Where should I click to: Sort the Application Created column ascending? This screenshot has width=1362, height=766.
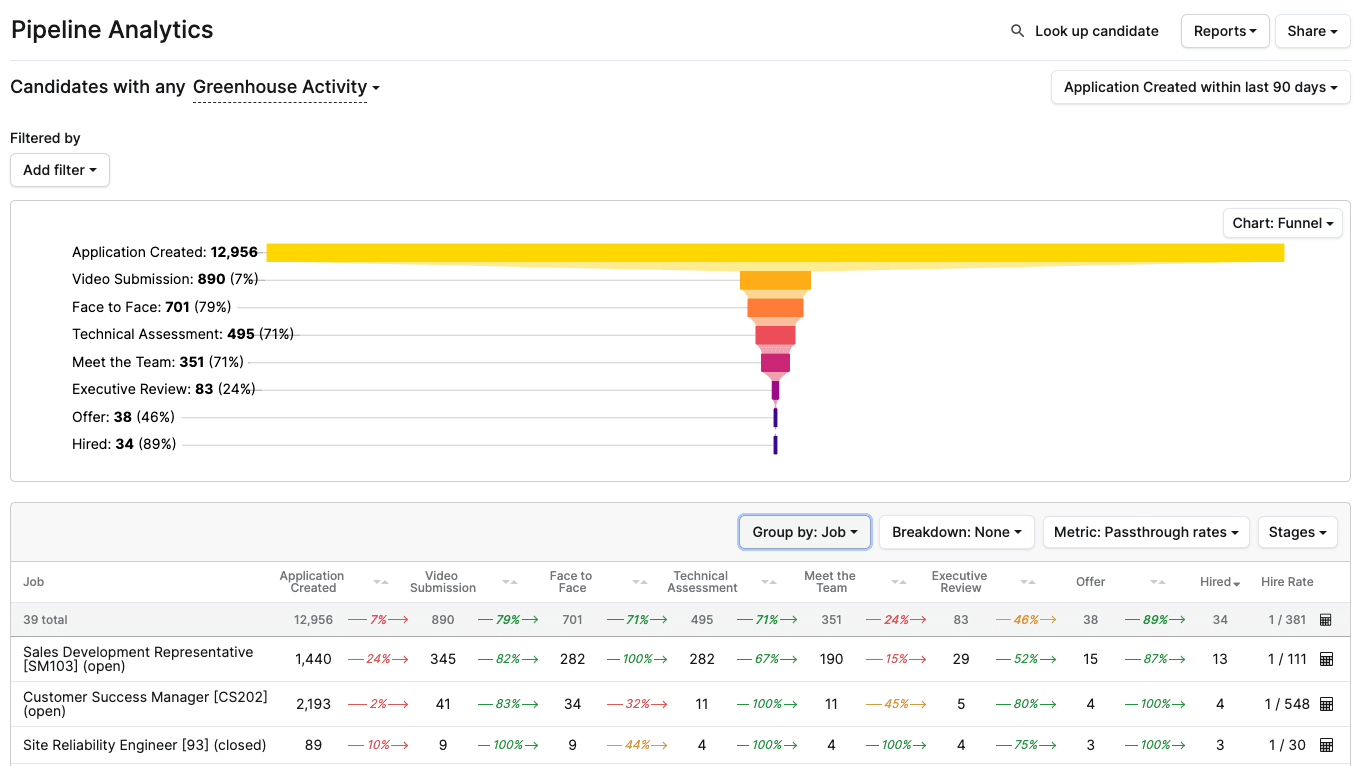click(385, 581)
